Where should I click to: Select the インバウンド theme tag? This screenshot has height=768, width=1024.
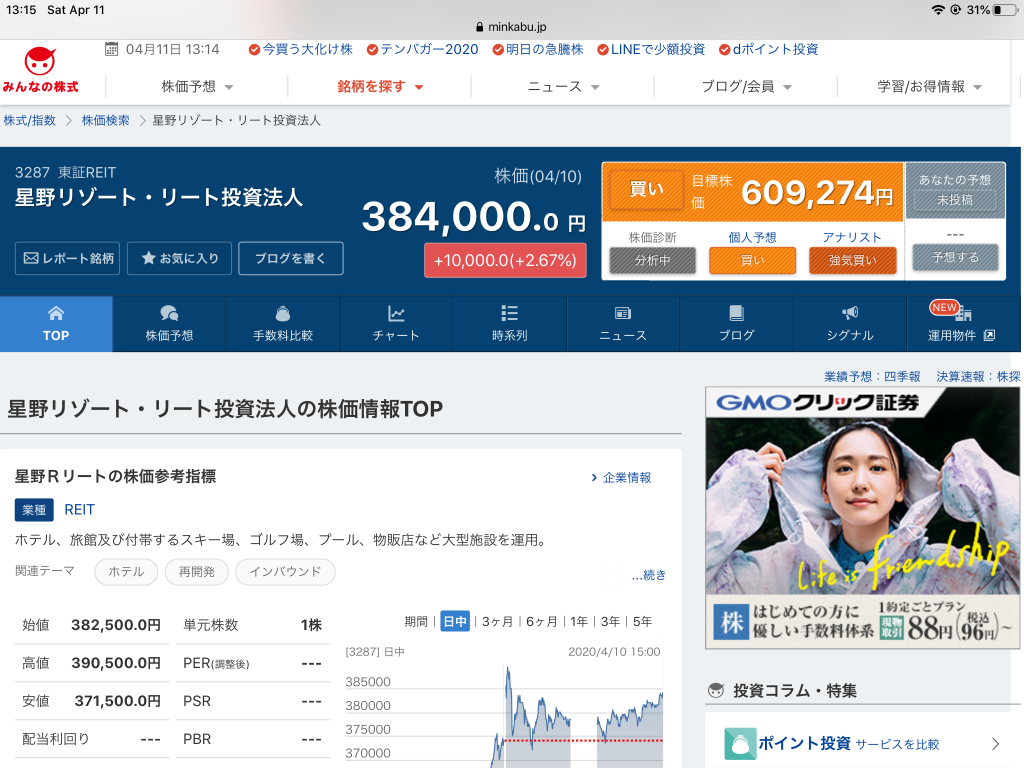pyautogui.click(x=285, y=571)
